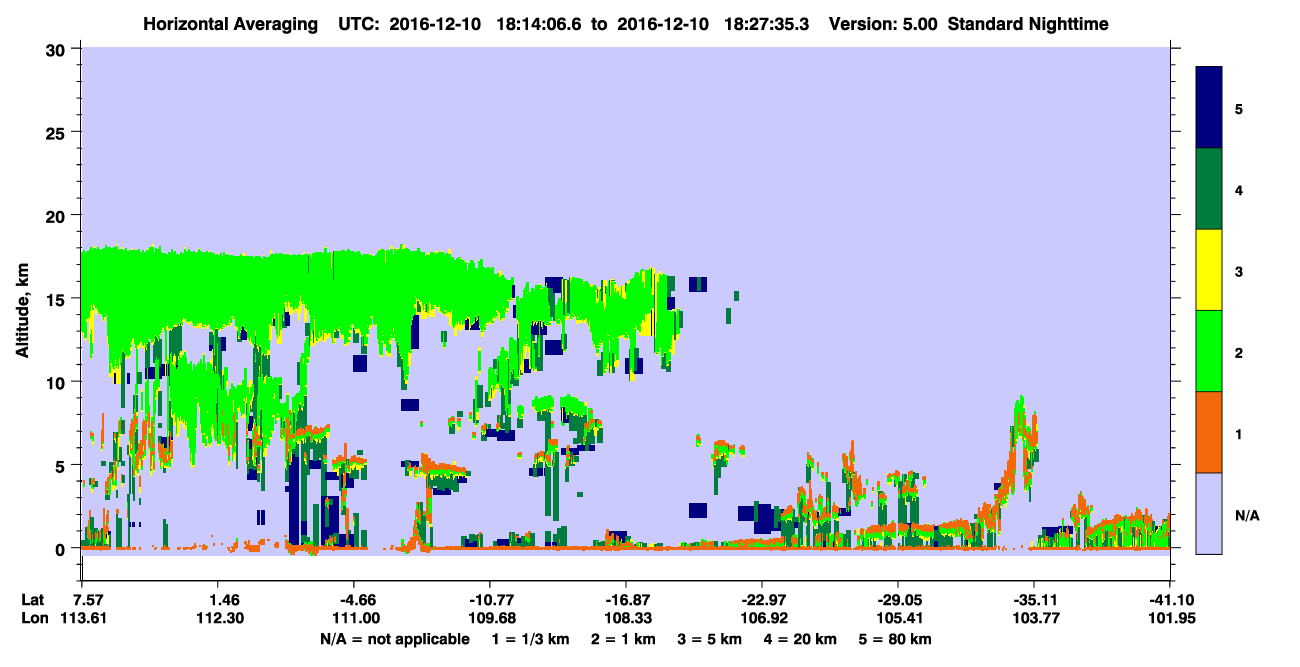Click longitude value 103.77
The image size is (1300, 667).
coord(1034,618)
